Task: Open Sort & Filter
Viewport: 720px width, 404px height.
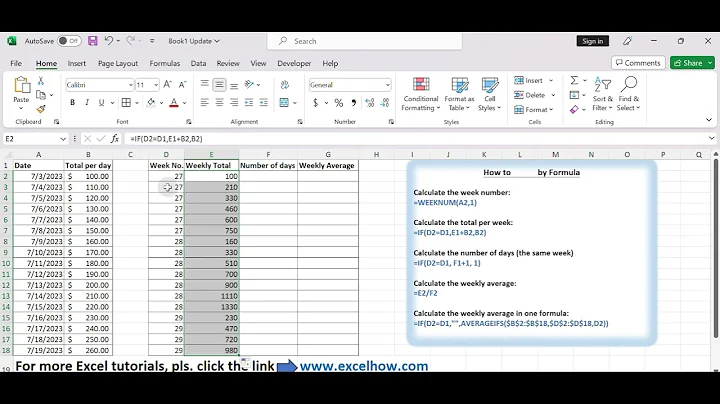Action: 602,95
